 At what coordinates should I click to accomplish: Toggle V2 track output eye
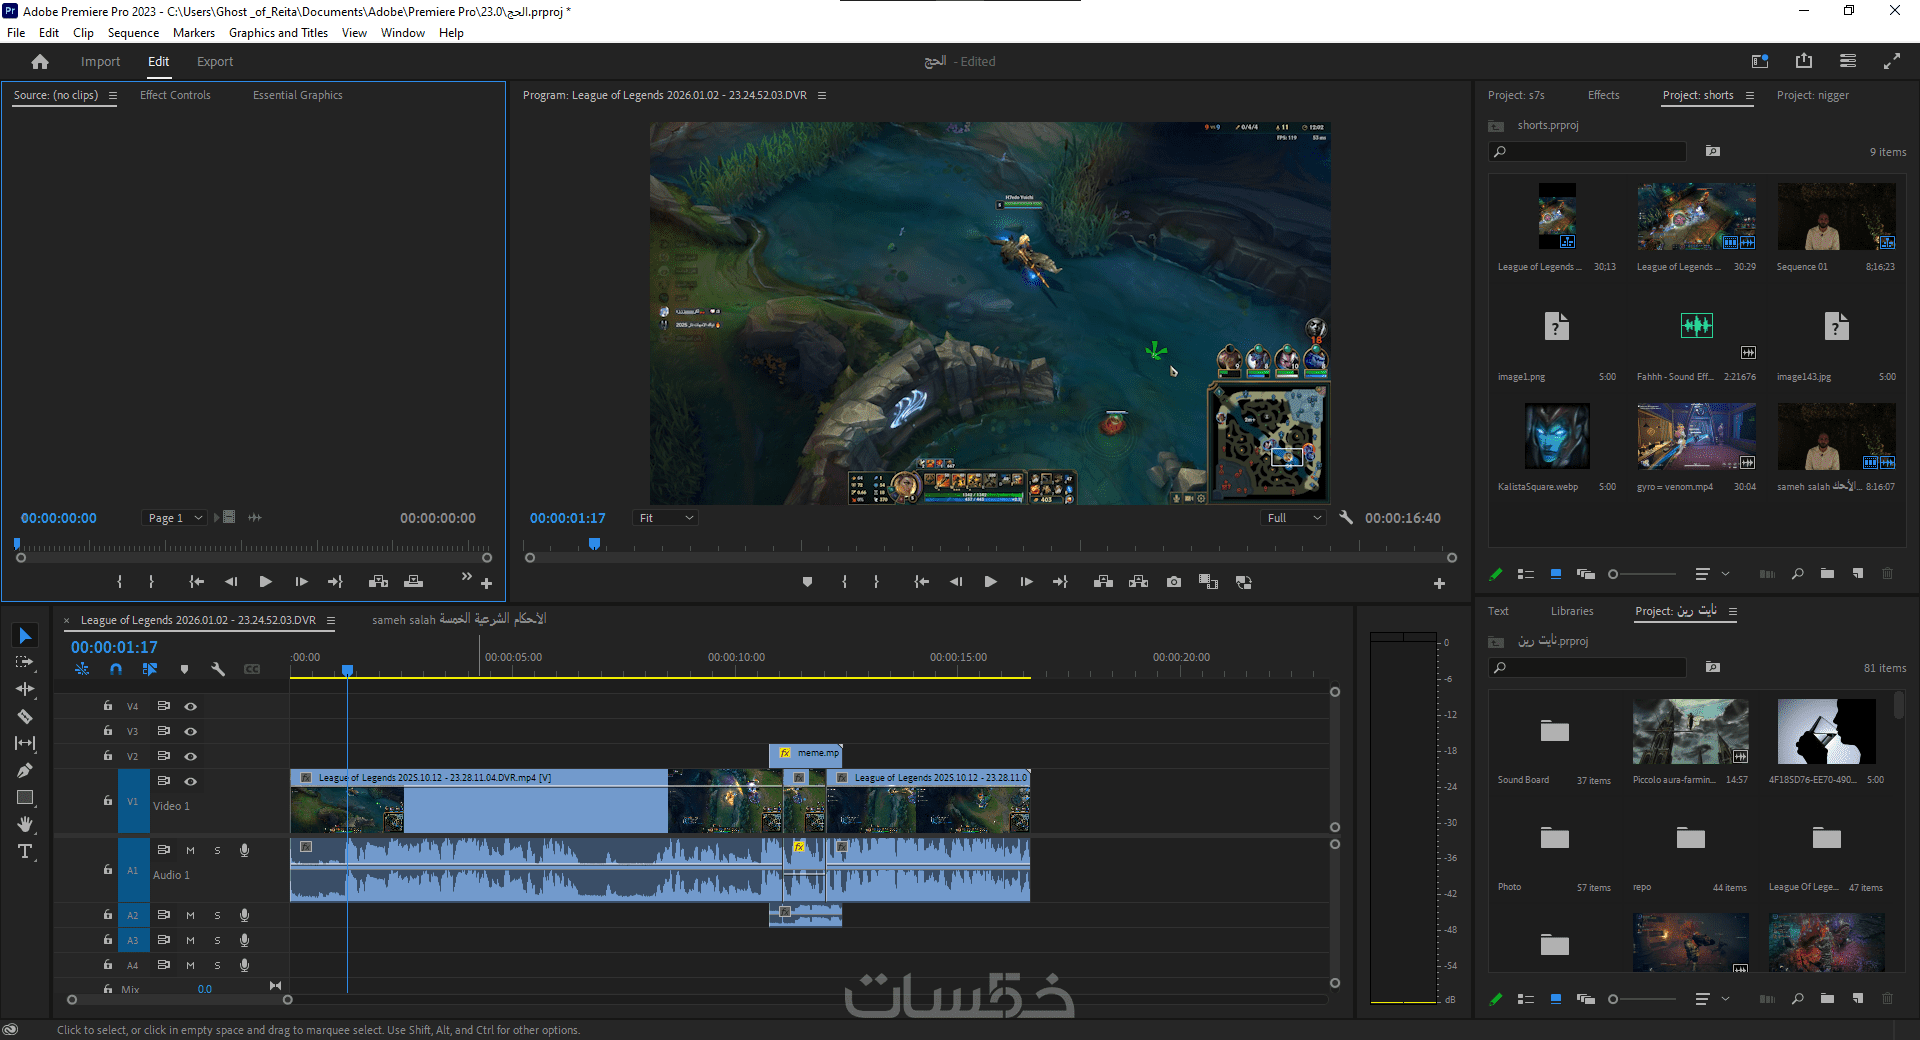pos(190,756)
